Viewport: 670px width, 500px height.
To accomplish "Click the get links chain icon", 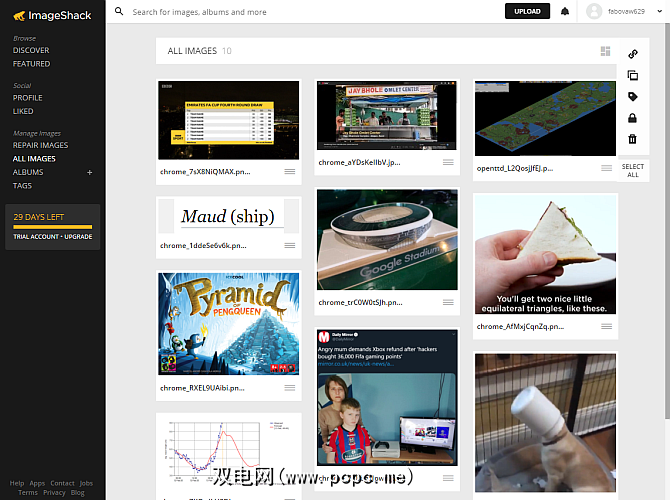I will click(x=633, y=54).
